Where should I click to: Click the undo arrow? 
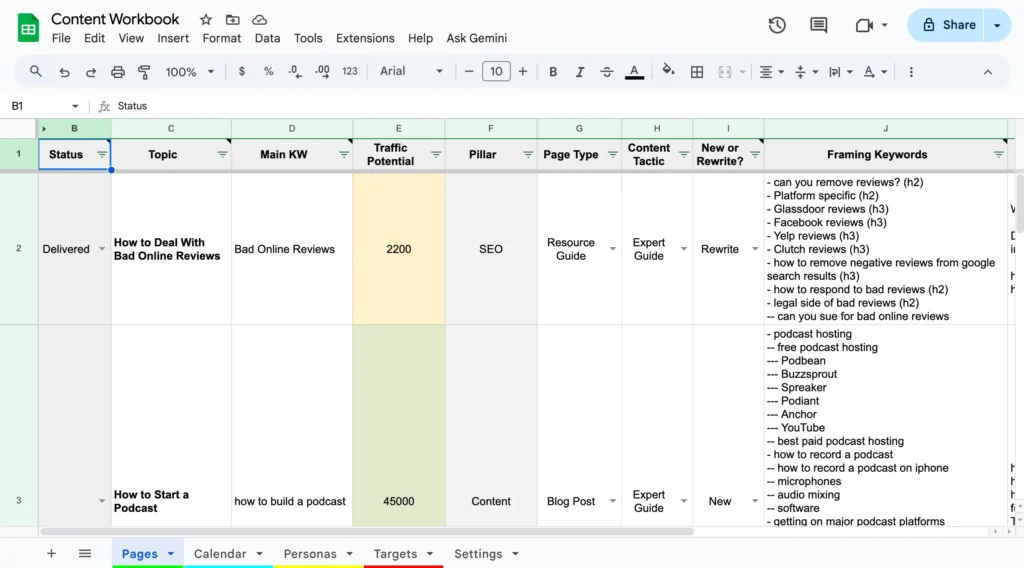[x=65, y=72]
